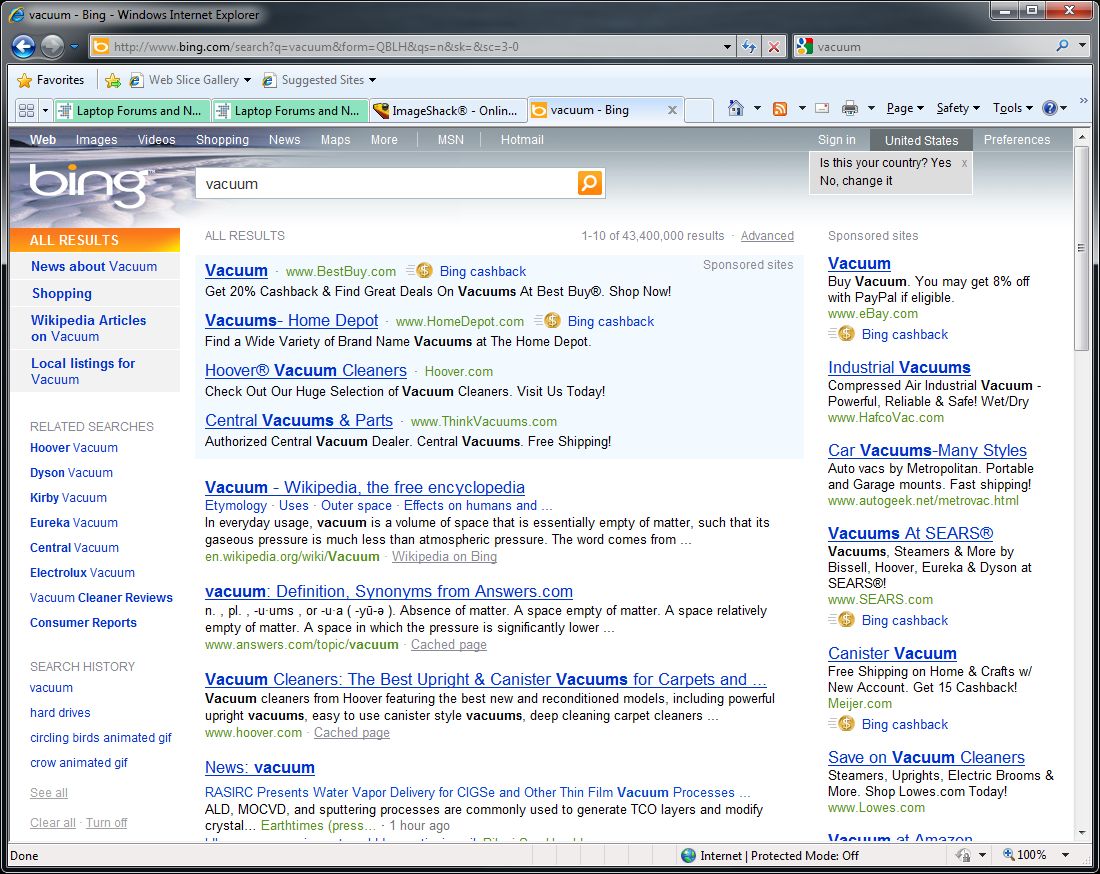1100x874 pixels.
Task: Click in the Bing search input field
Action: pos(387,184)
